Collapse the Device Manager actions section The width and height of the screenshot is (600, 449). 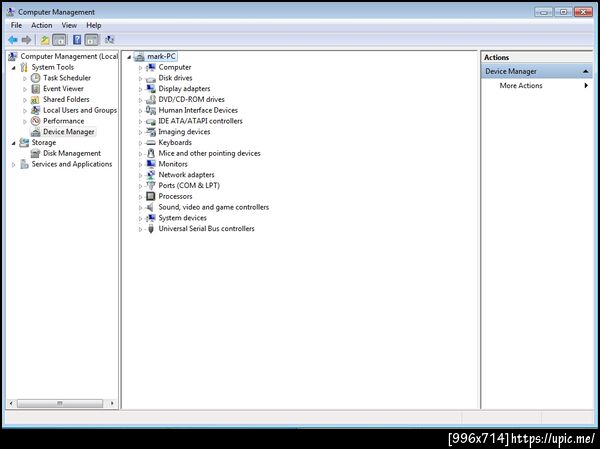pyautogui.click(x=585, y=72)
